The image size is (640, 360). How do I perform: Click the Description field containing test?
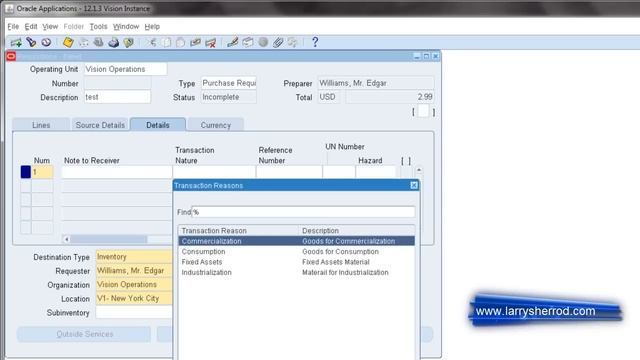(117, 97)
